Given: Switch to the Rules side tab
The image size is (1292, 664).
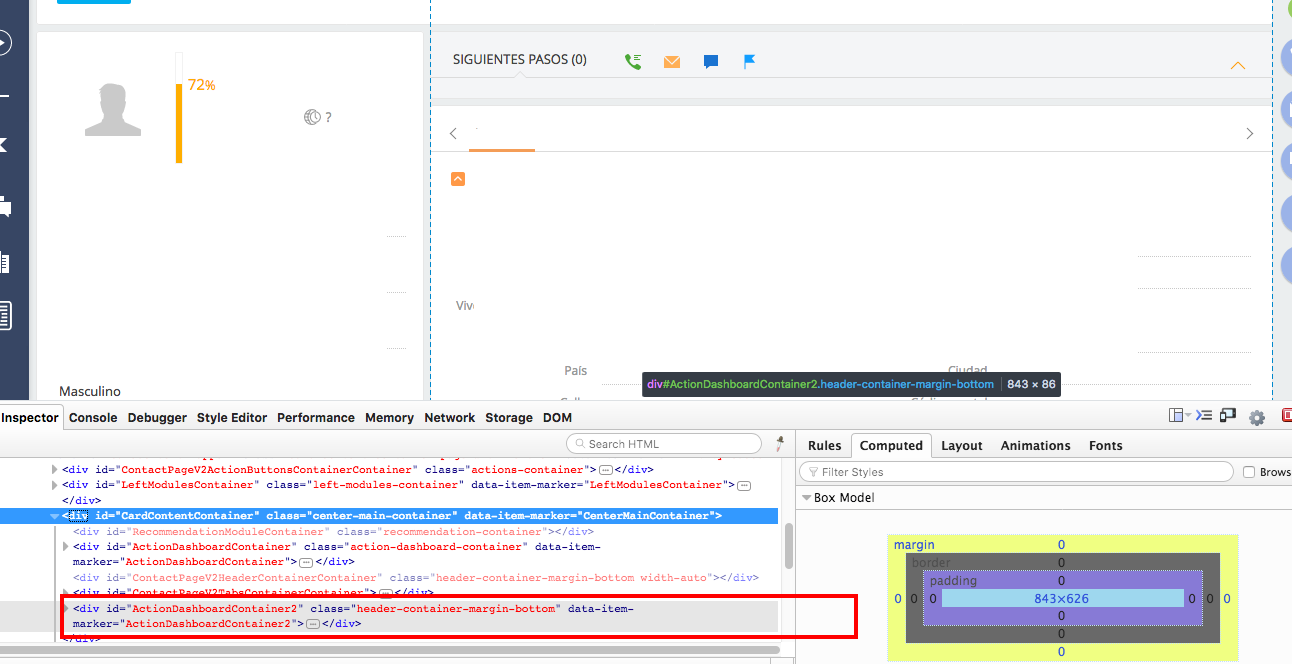Looking at the screenshot, I should (825, 445).
